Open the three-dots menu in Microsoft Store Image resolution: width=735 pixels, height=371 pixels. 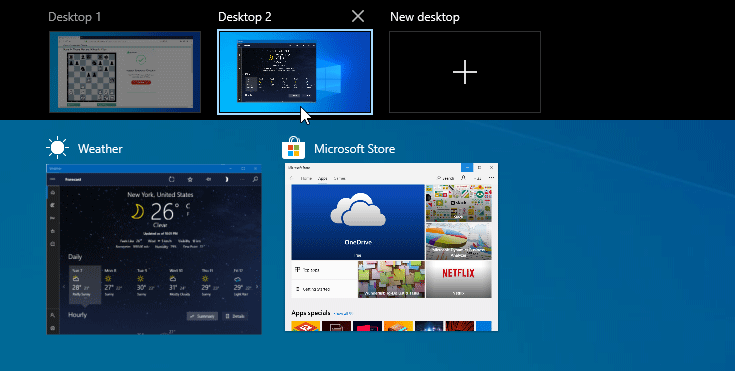491,178
